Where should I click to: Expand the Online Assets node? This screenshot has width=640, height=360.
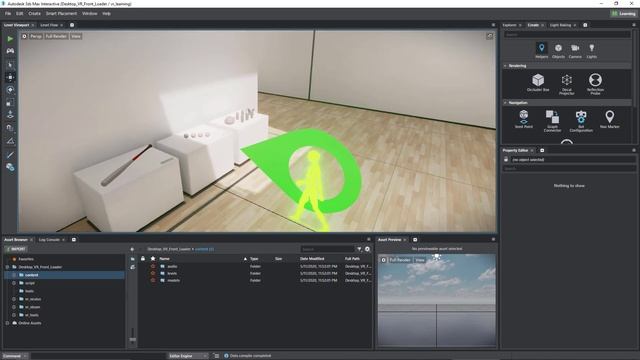7,323
